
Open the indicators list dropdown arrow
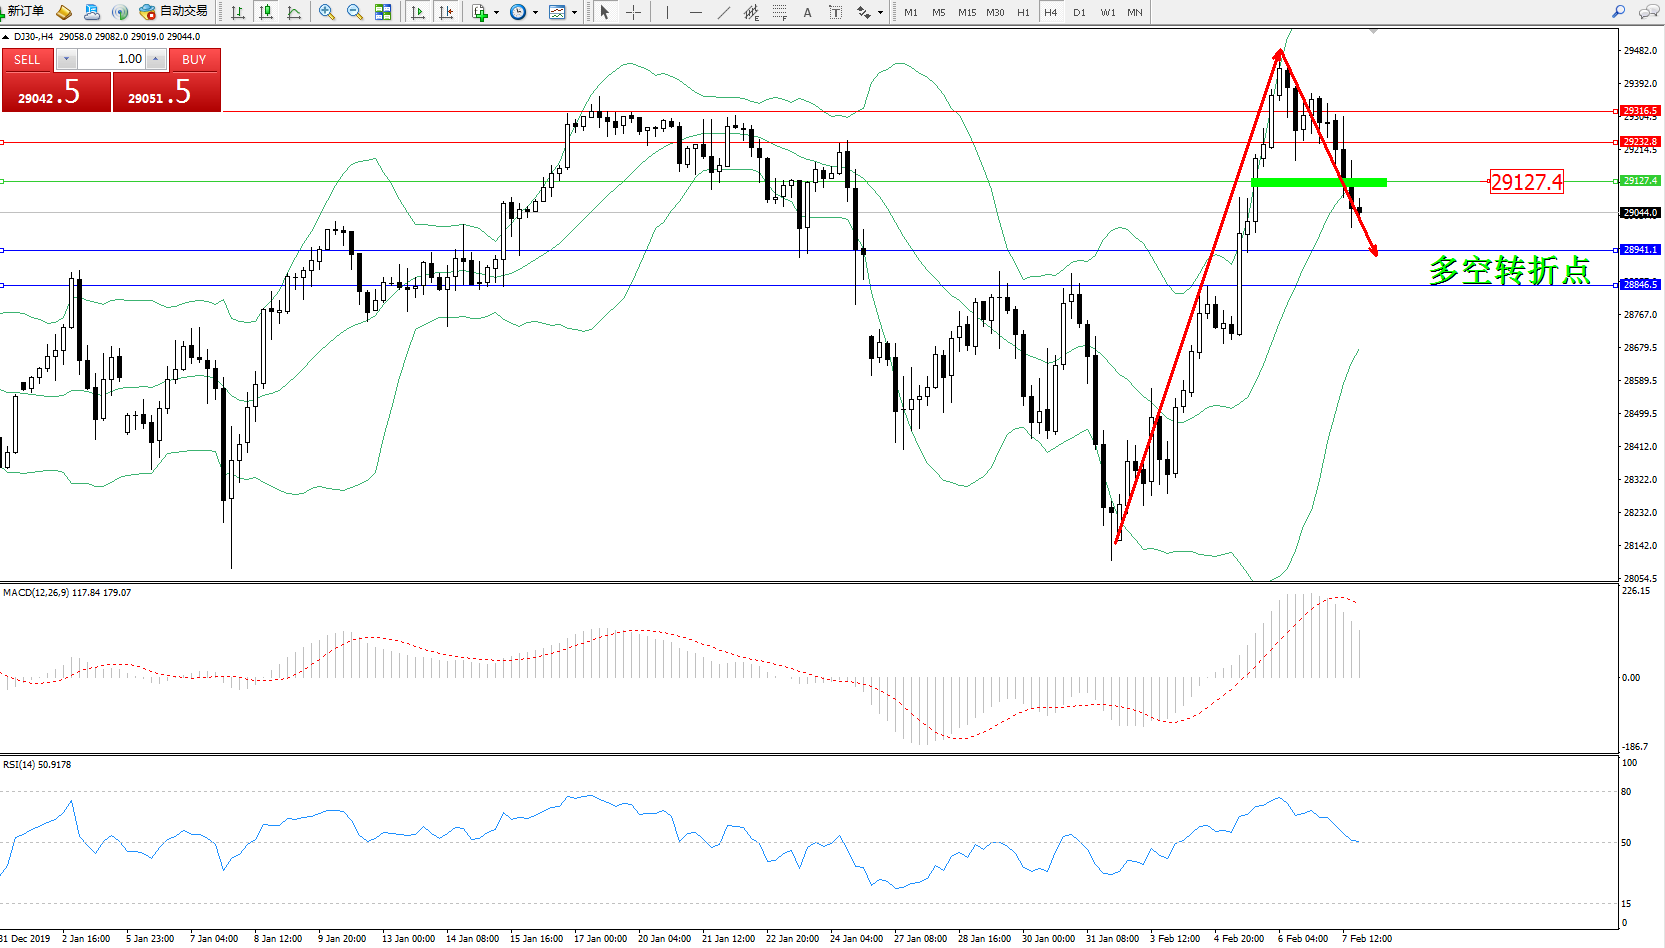[x=496, y=13]
